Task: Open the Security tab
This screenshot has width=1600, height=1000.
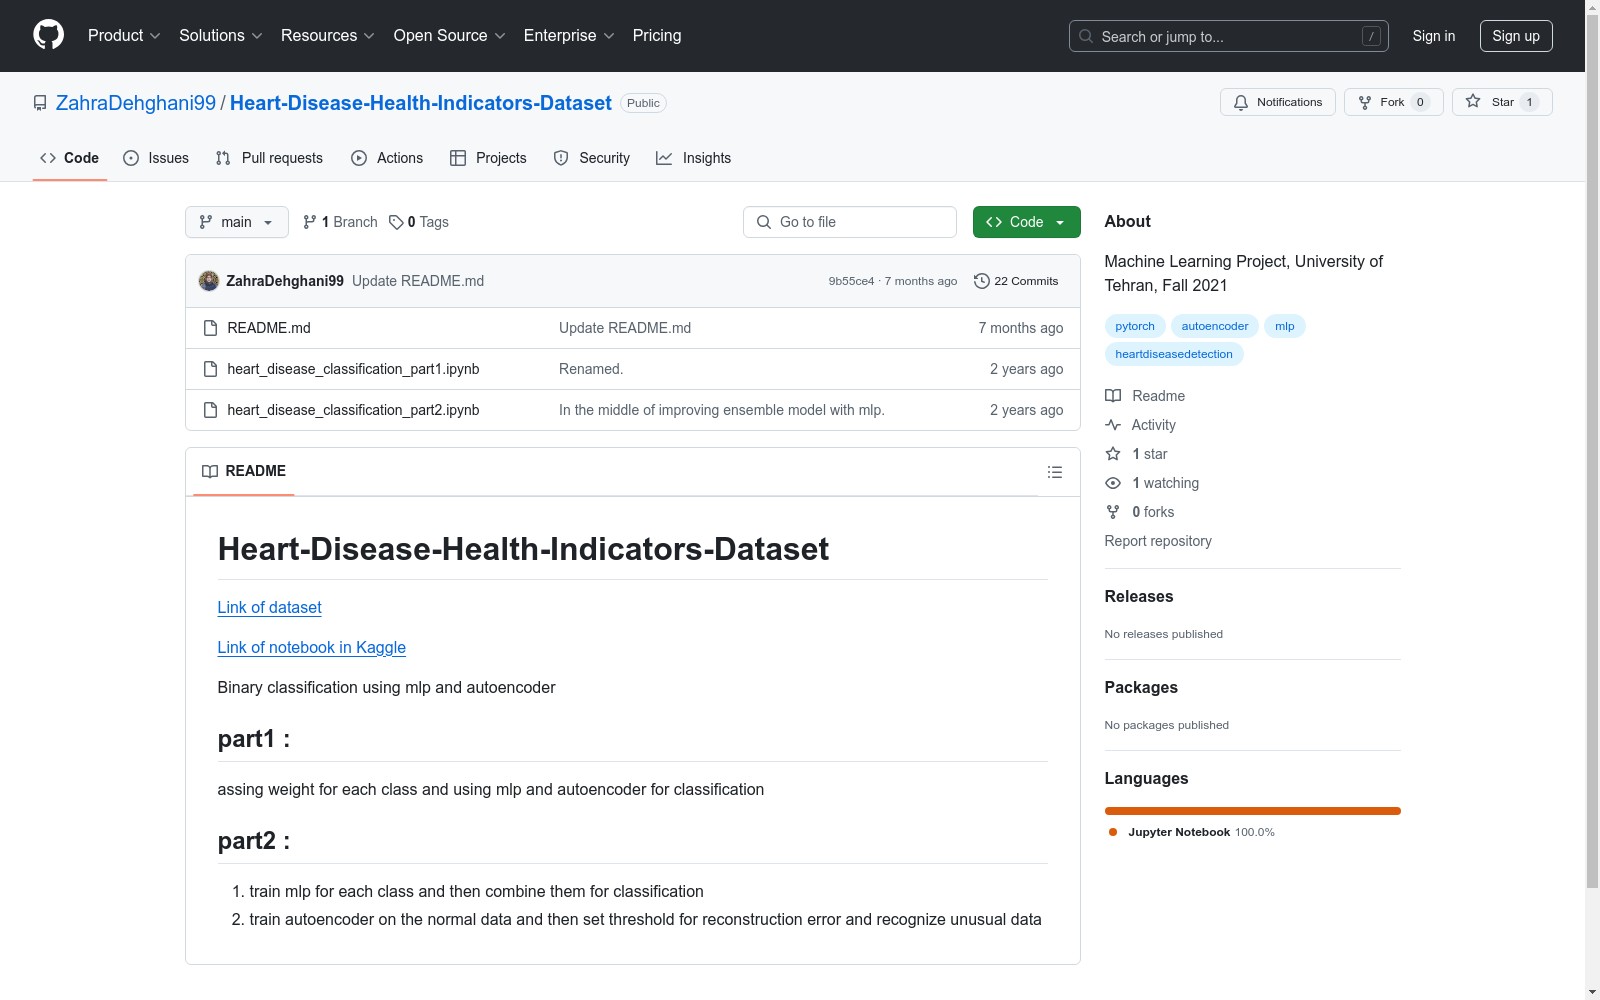Action: pyautogui.click(x=592, y=158)
